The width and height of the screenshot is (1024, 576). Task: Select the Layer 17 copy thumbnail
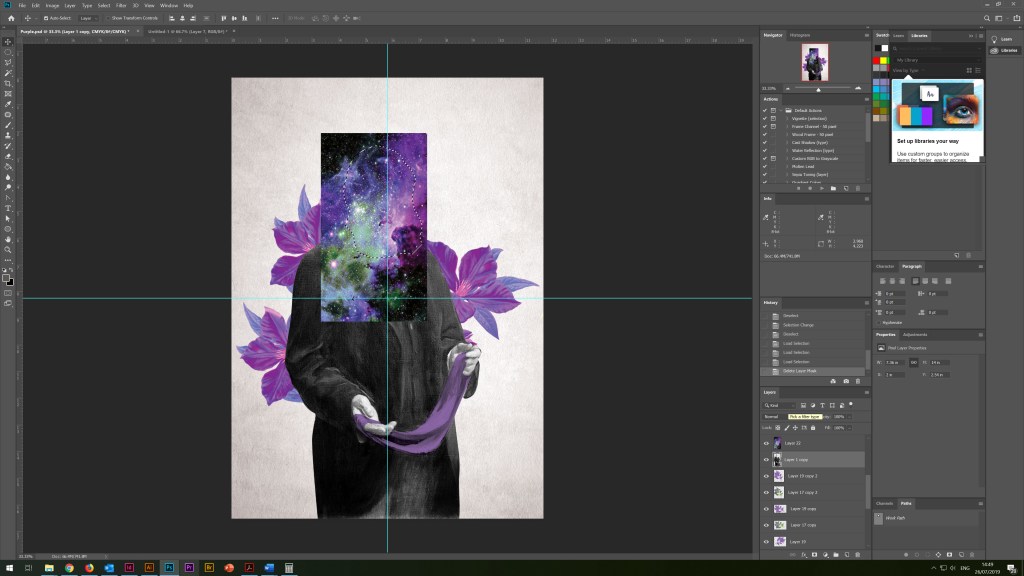778,525
